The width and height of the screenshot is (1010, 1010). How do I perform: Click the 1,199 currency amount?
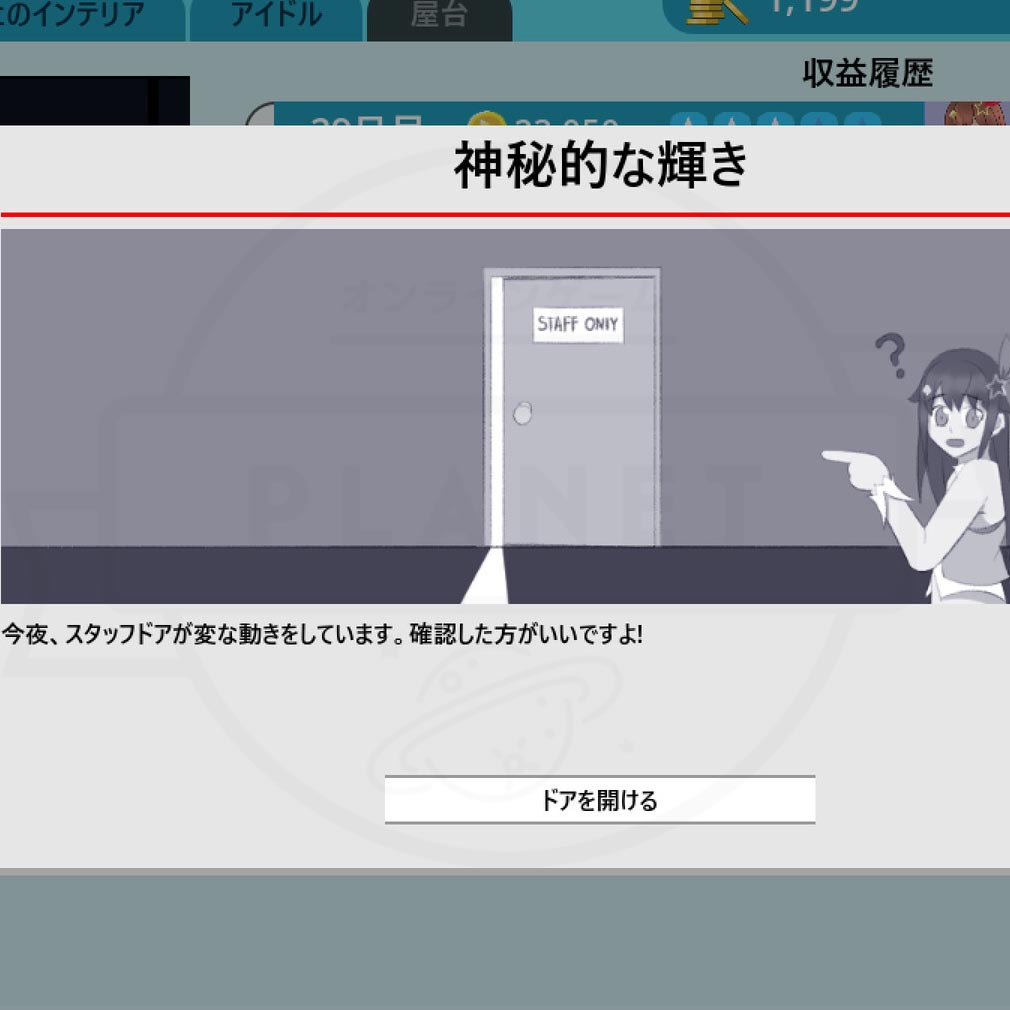tap(812, 8)
